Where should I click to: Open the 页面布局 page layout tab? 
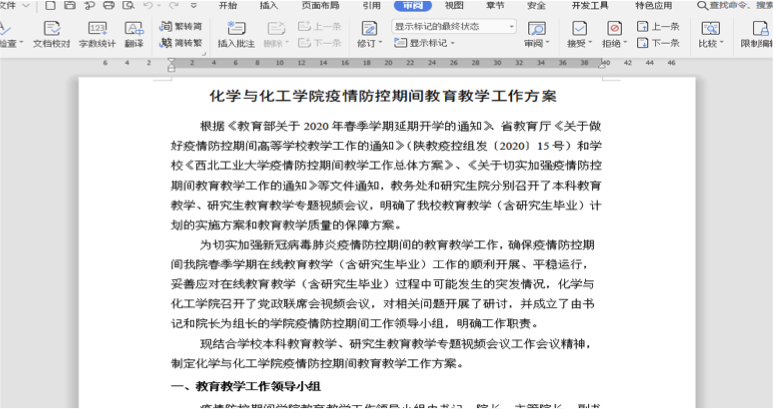(x=320, y=5)
